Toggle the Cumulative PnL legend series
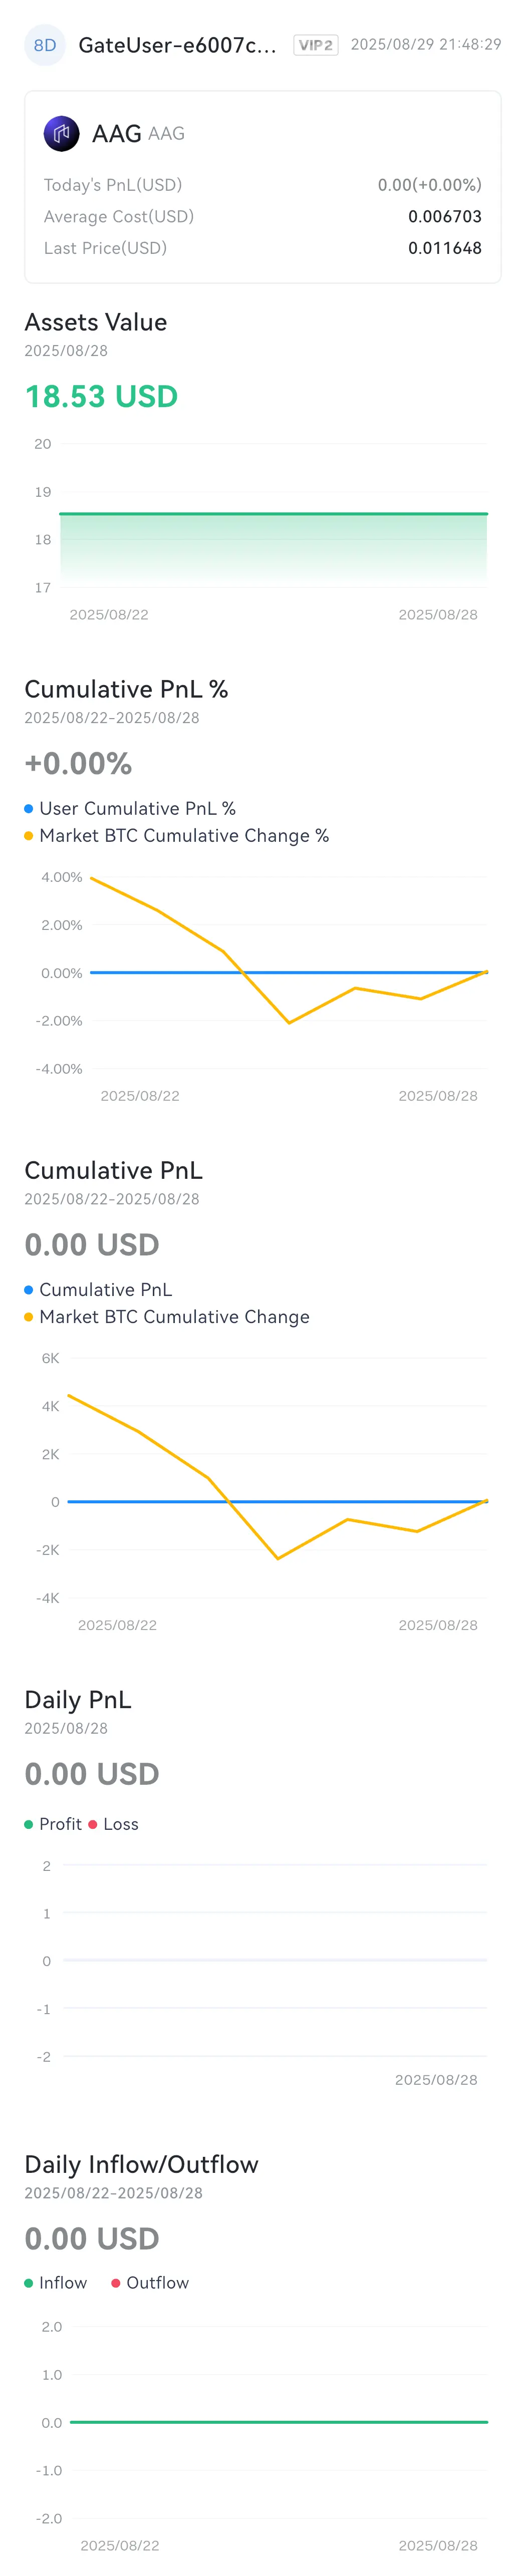Screen dimensions: 526x2576 coord(98,1289)
